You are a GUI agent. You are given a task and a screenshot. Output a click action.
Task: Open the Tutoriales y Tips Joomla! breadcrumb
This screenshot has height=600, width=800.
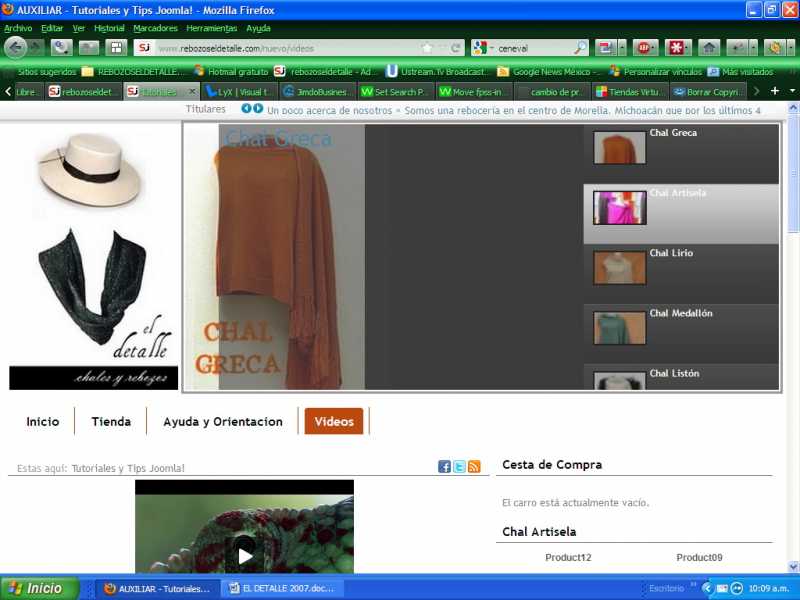pos(128,468)
